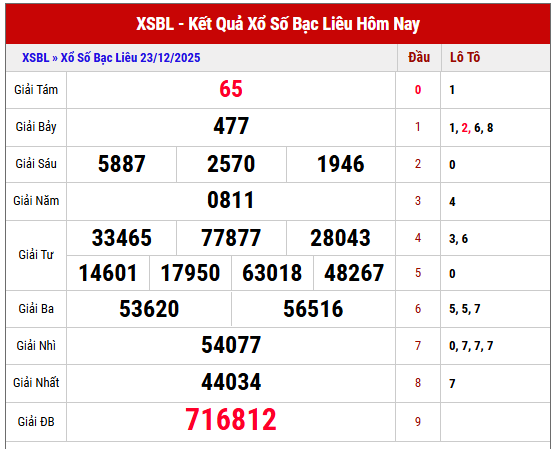The height and width of the screenshot is (449, 557).
Task: Click Lô Tô values '5, 5, 7'
Action: pyautogui.click(x=465, y=309)
